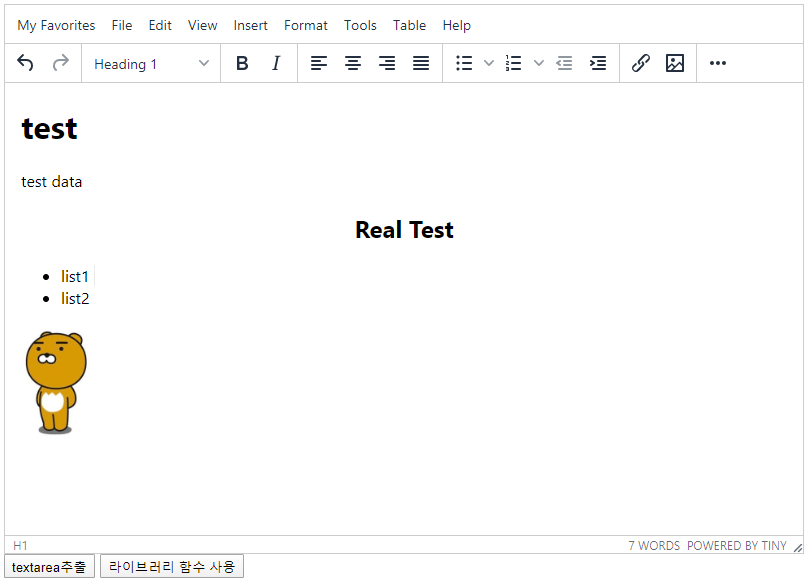Justify the text alignment
Viewport: 804px width, 585px height.
coord(421,63)
